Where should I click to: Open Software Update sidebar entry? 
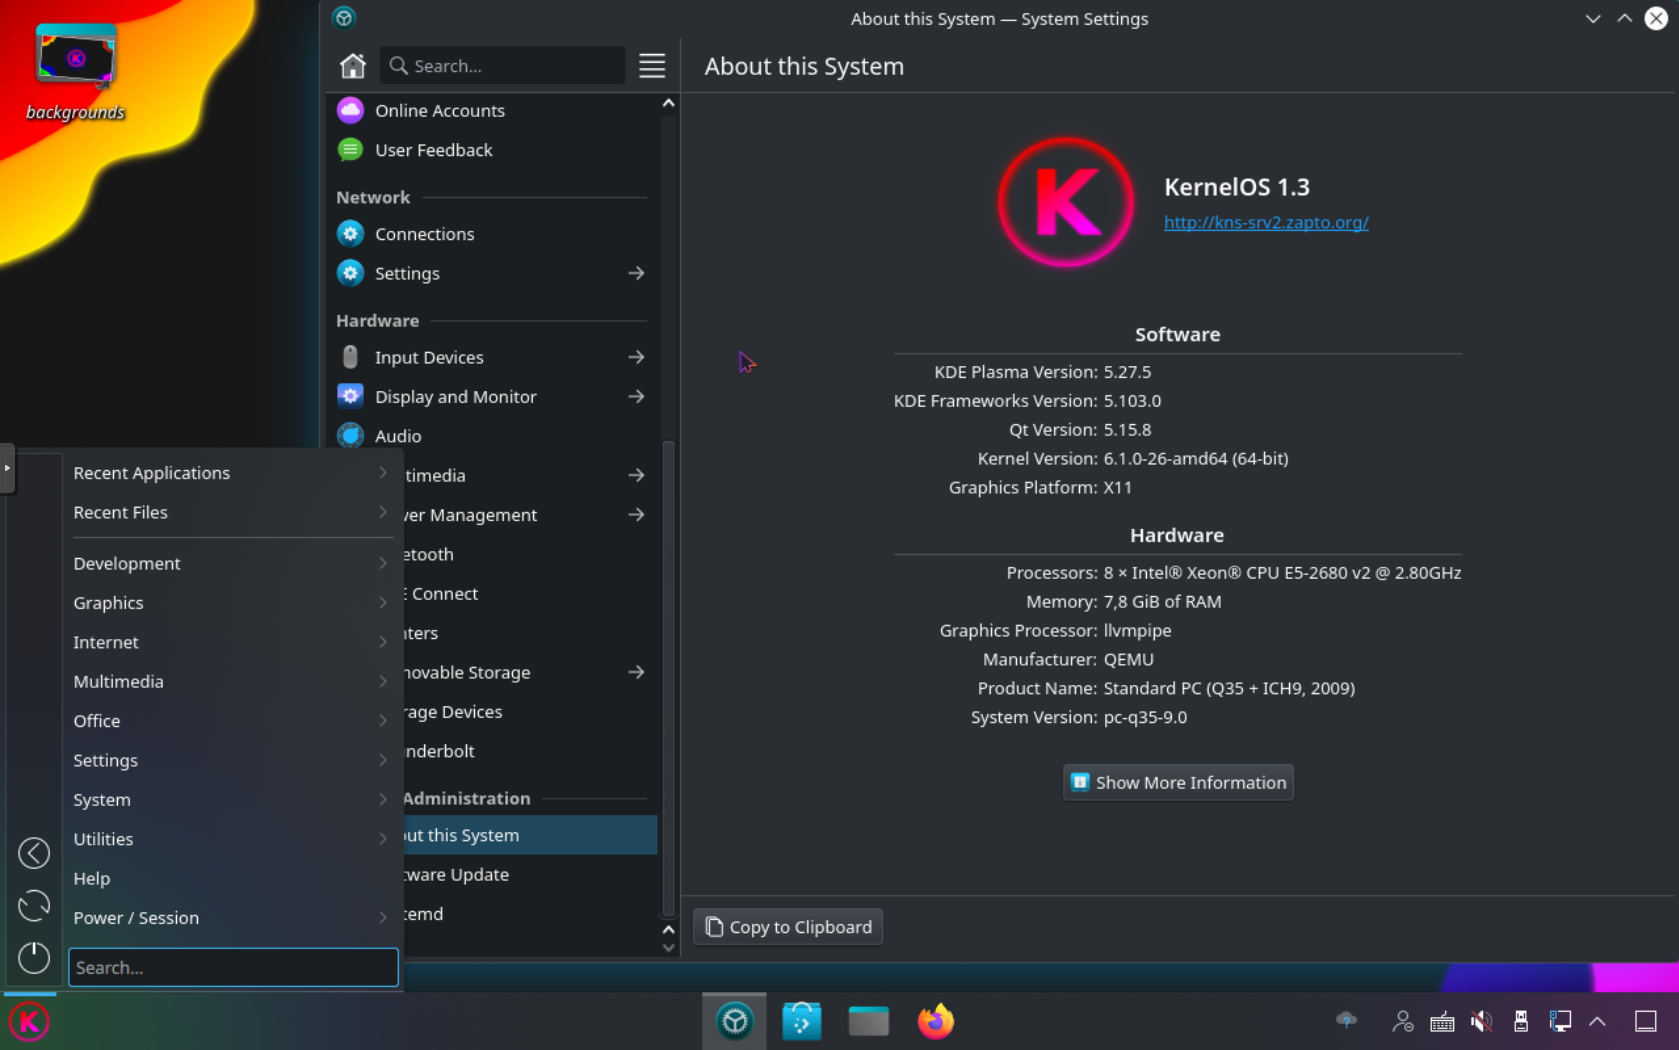[529, 874]
